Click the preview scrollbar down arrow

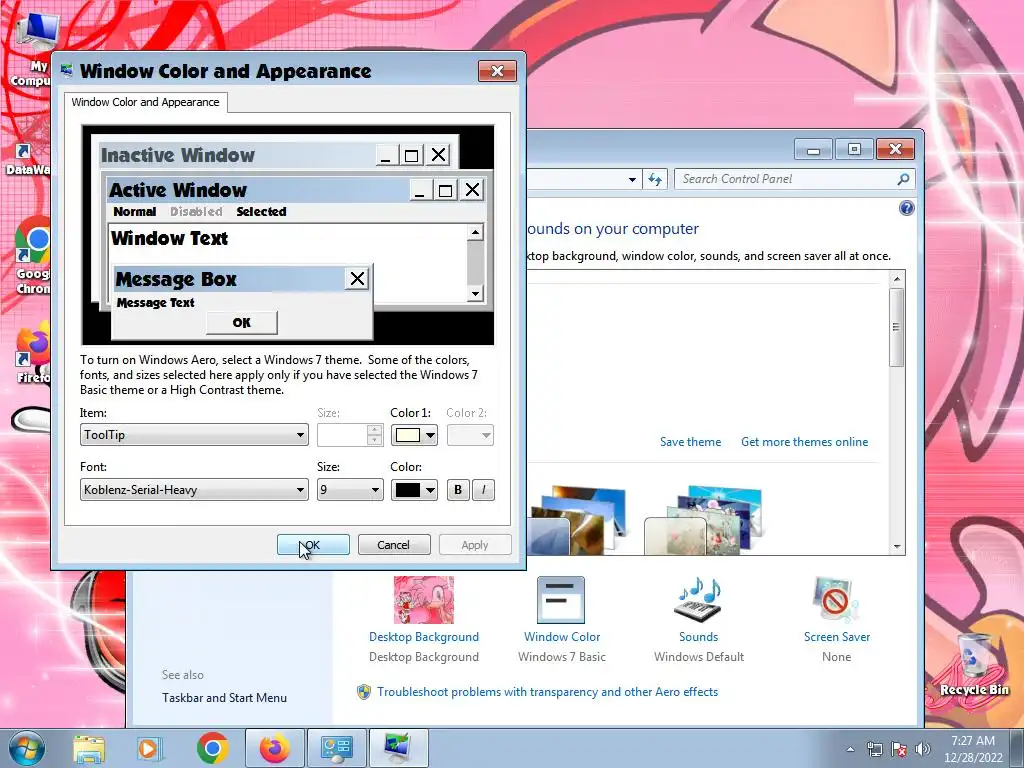coord(475,294)
